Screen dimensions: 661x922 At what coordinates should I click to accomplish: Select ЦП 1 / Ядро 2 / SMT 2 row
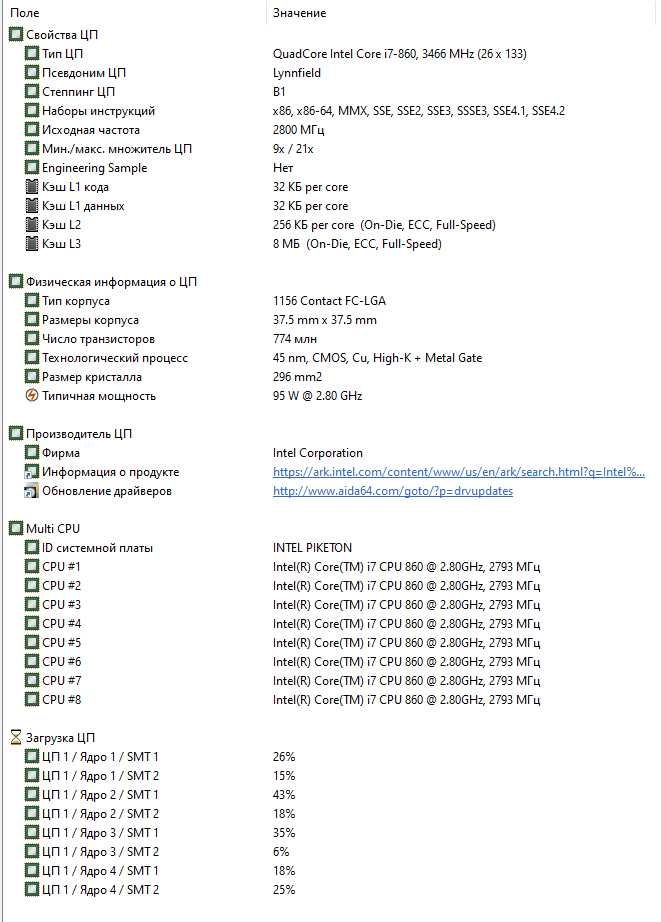click(329, 814)
